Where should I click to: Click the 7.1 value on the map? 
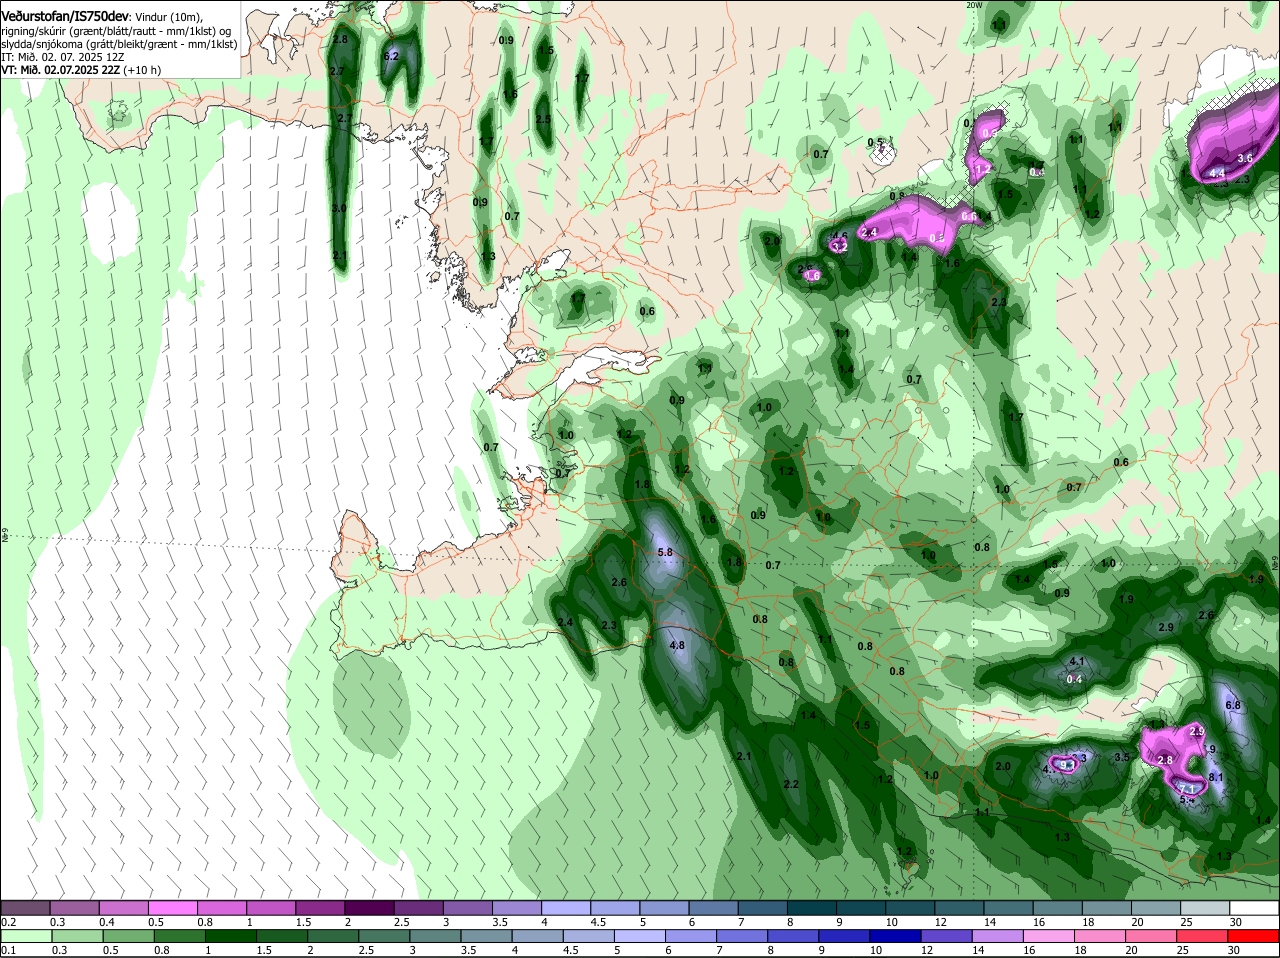1187,789
